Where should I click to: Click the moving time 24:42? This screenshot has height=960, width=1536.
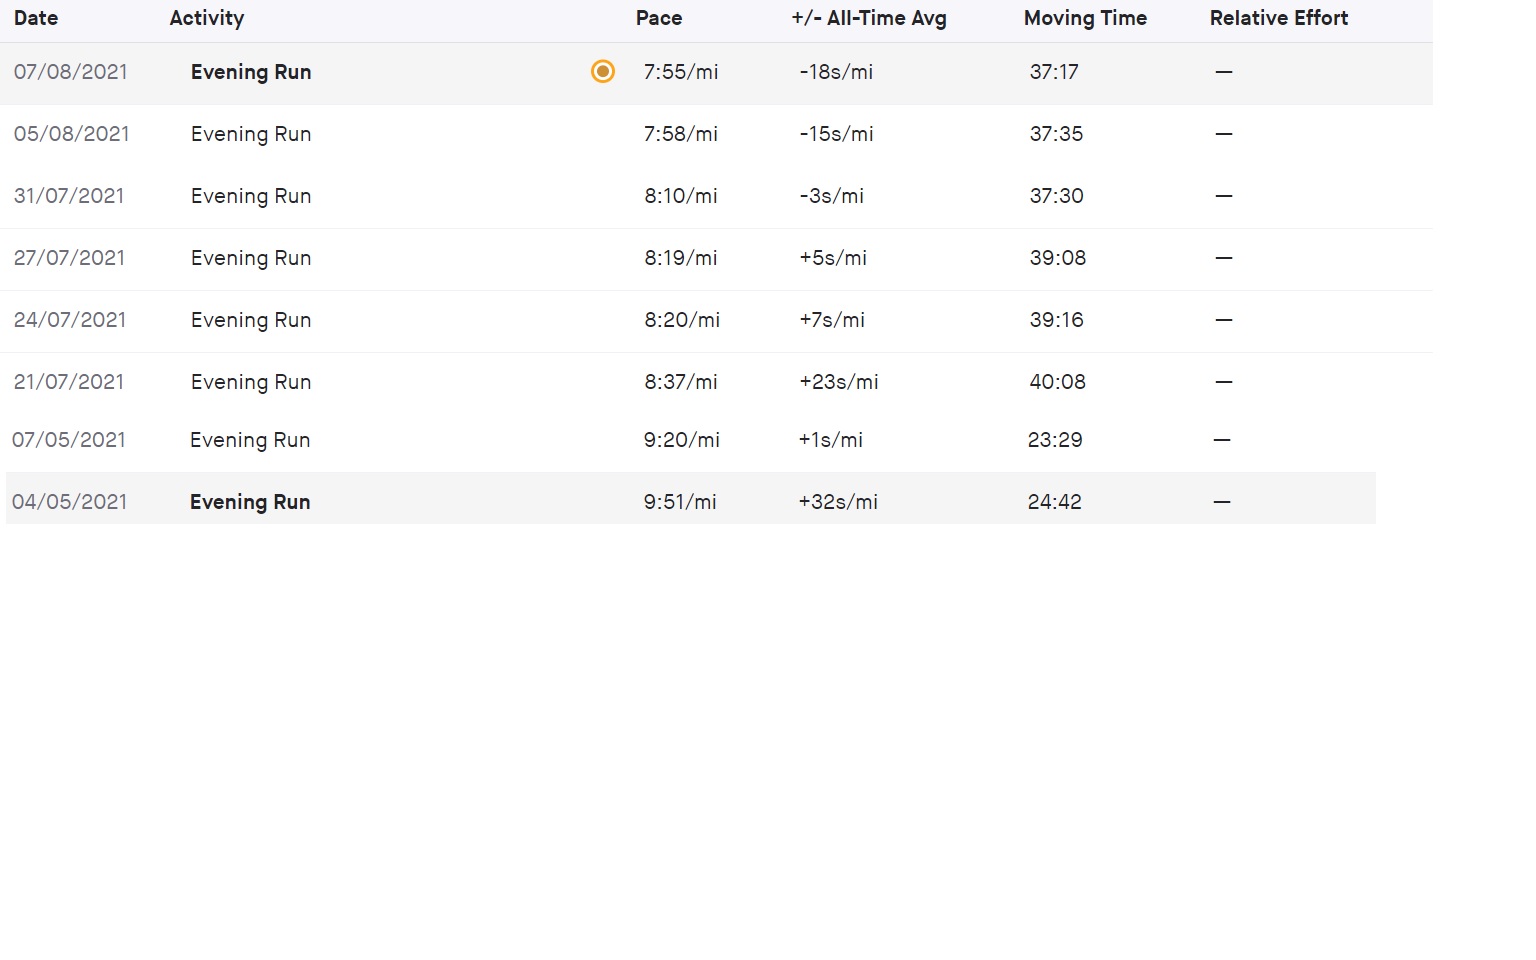[1055, 502]
